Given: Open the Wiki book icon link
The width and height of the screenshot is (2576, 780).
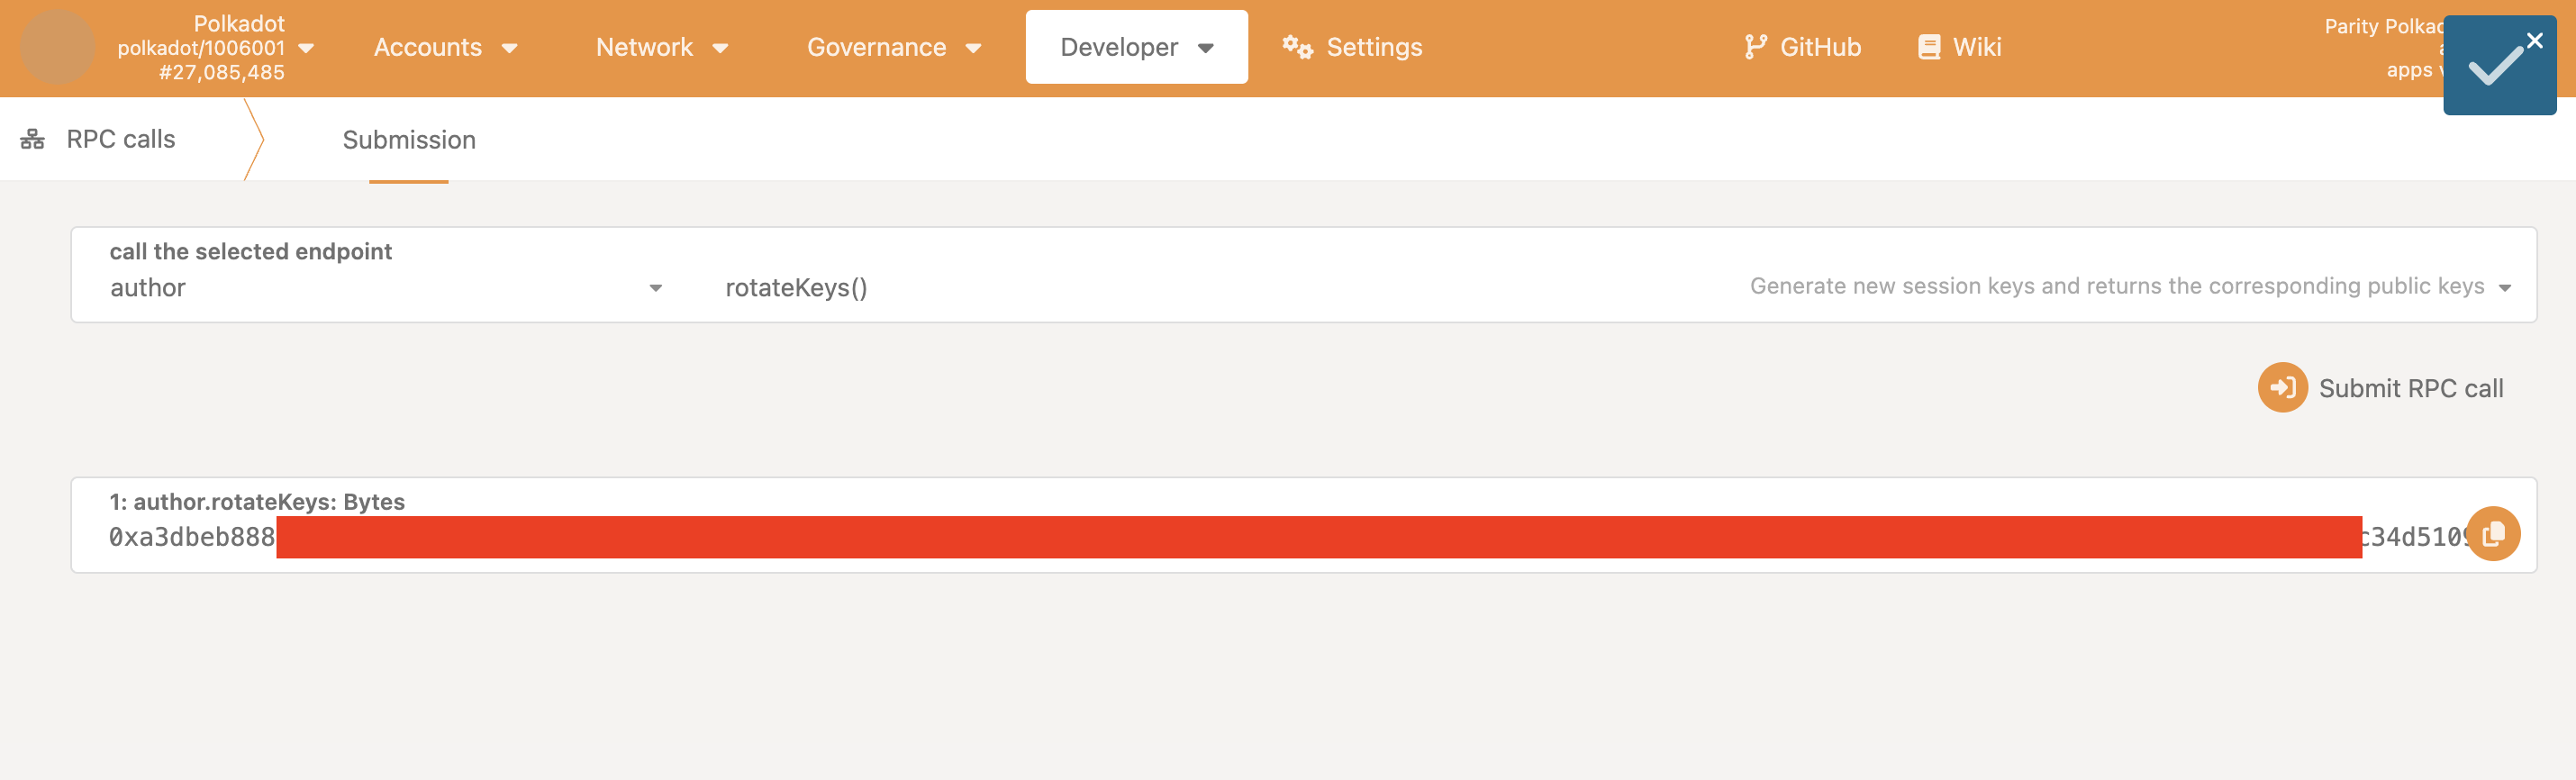Looking at the screenshot, I should [1928, 47].
